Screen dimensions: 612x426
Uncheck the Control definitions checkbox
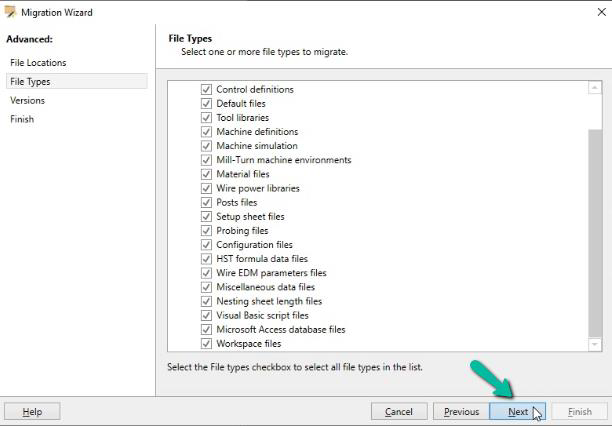click(x=206, y=89)
